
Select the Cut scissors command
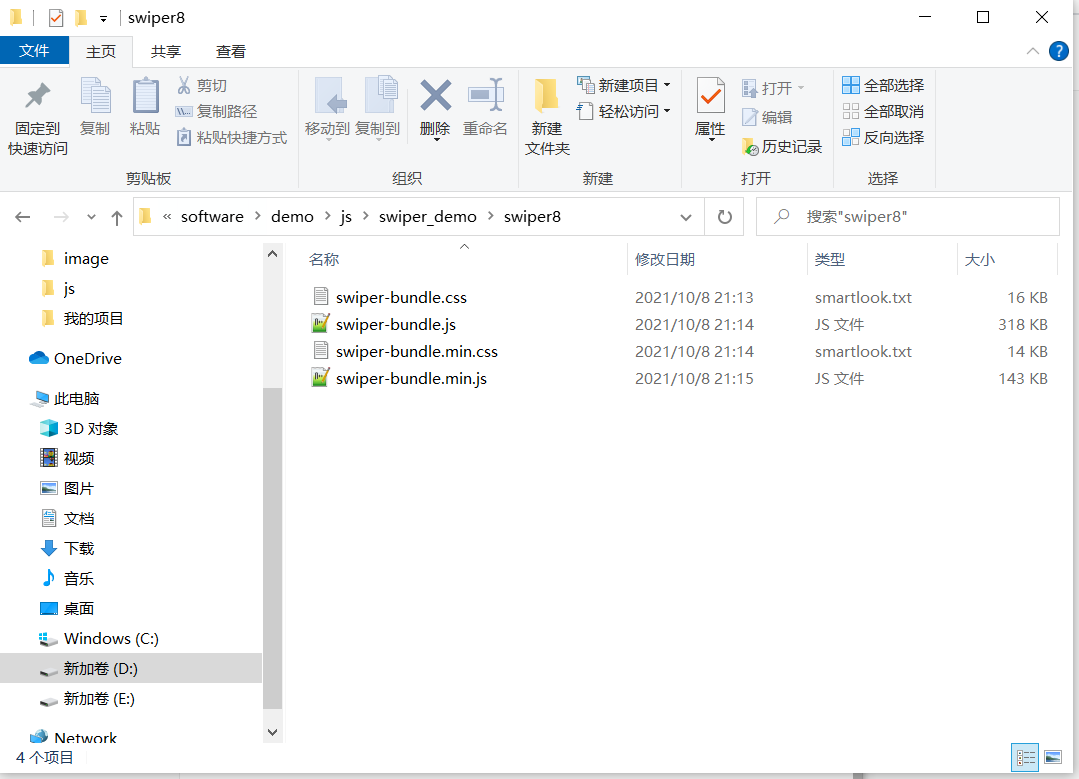[x=202, y=85]
